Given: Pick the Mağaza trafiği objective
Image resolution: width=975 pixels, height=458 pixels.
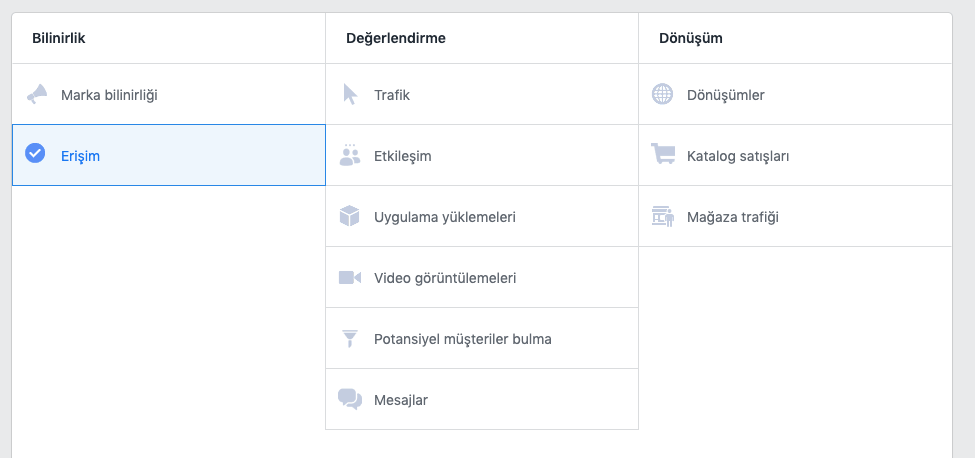Looking at the screenshot, I should [x=795, y=216].
